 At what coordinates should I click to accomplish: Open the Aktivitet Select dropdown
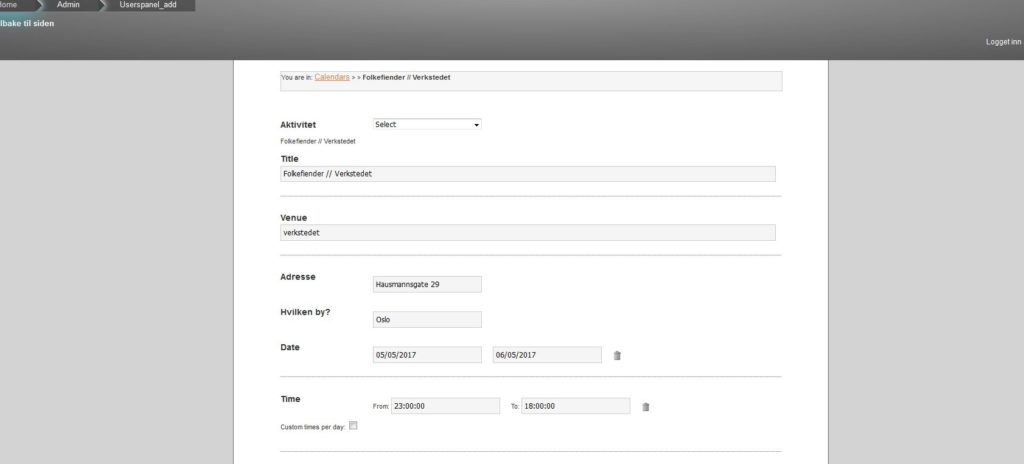(x=427, y=125)
